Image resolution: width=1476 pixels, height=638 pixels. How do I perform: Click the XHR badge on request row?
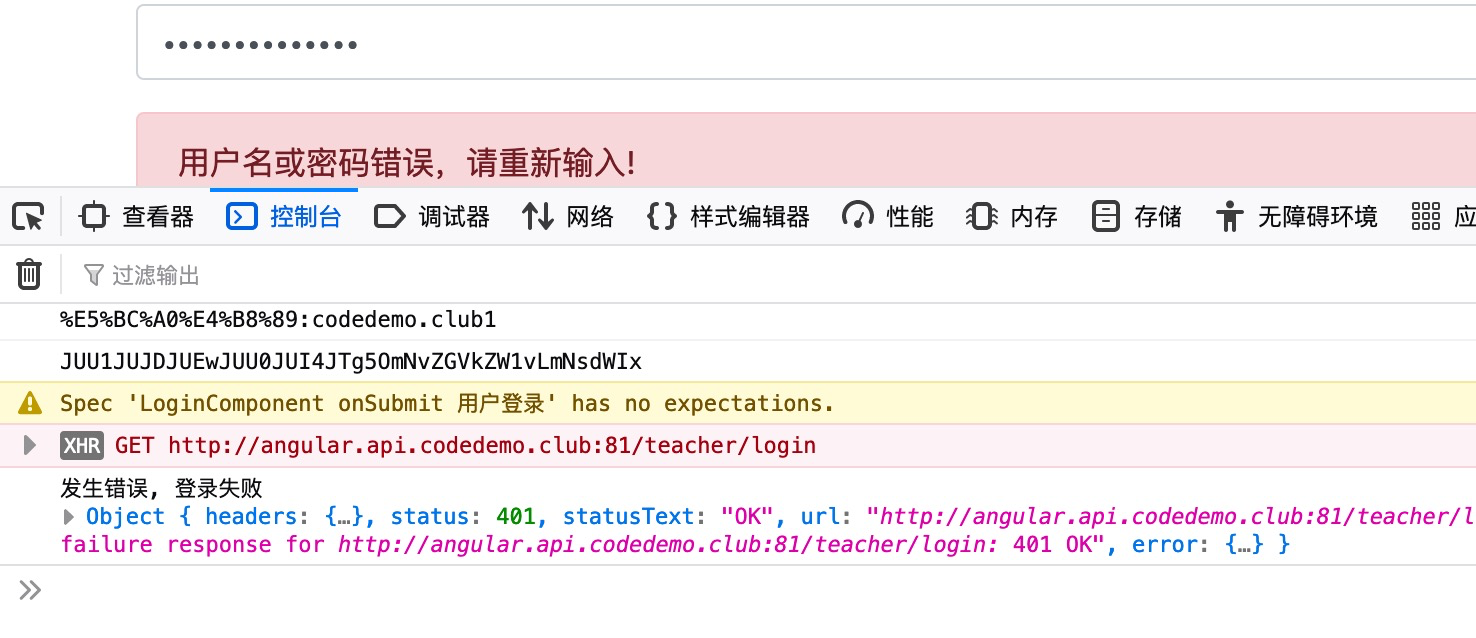(x=81, y=445)
